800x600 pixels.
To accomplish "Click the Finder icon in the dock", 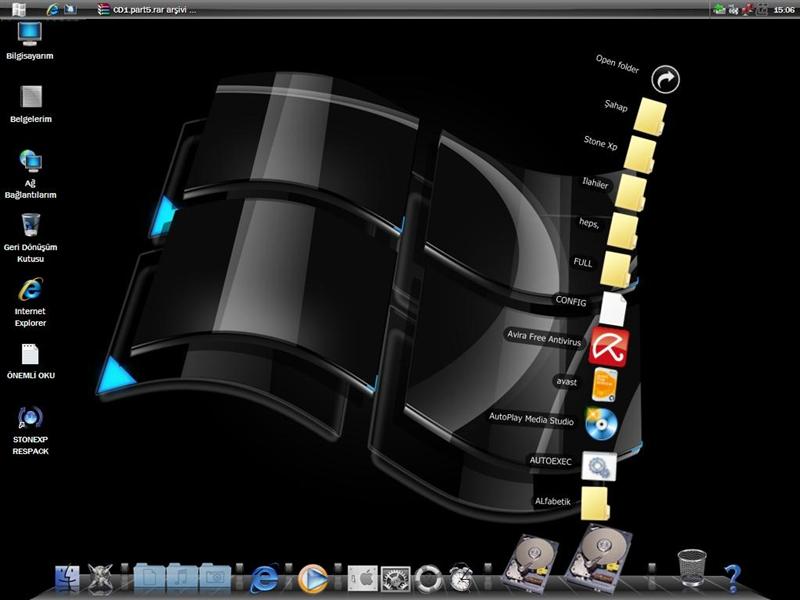I will click(67, 579).
